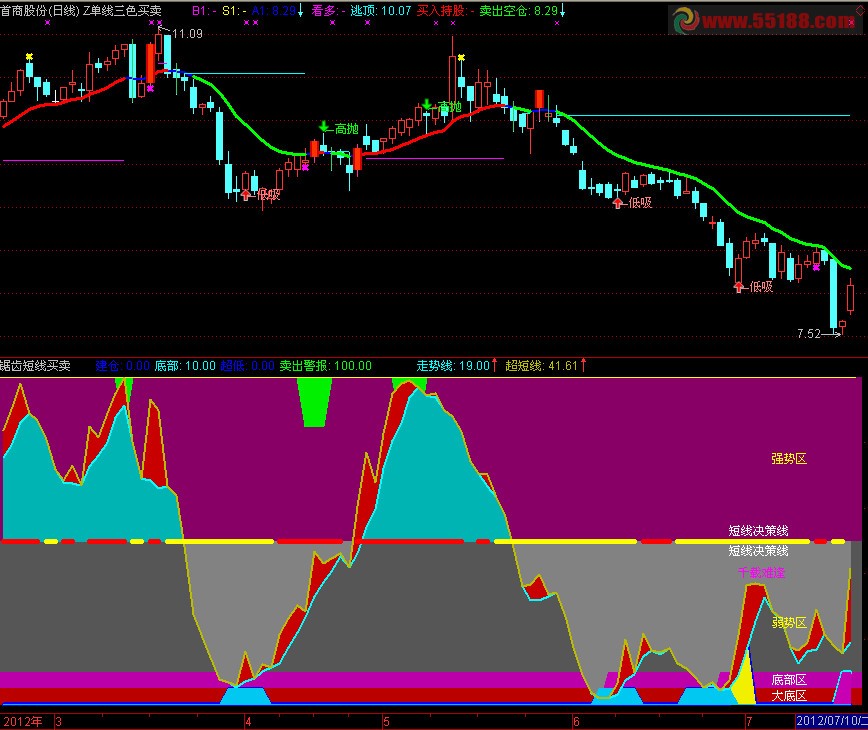Click the month 6 marker on the time axis
Screen dimensions: 868x730
(x=576, y=722)
